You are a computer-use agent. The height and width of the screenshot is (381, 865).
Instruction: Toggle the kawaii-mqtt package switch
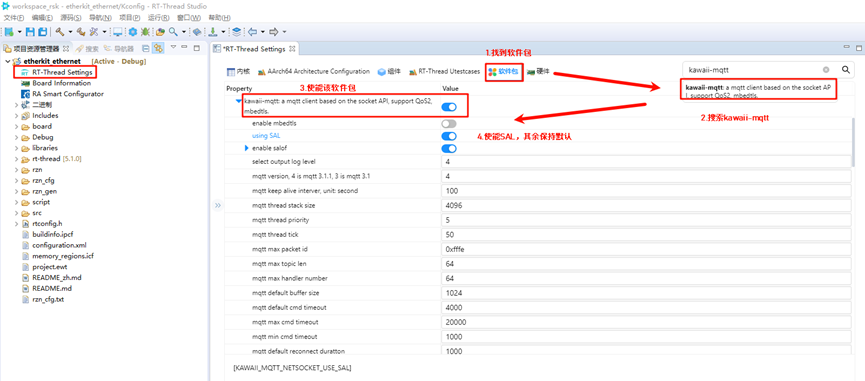[x=449, y=107]
